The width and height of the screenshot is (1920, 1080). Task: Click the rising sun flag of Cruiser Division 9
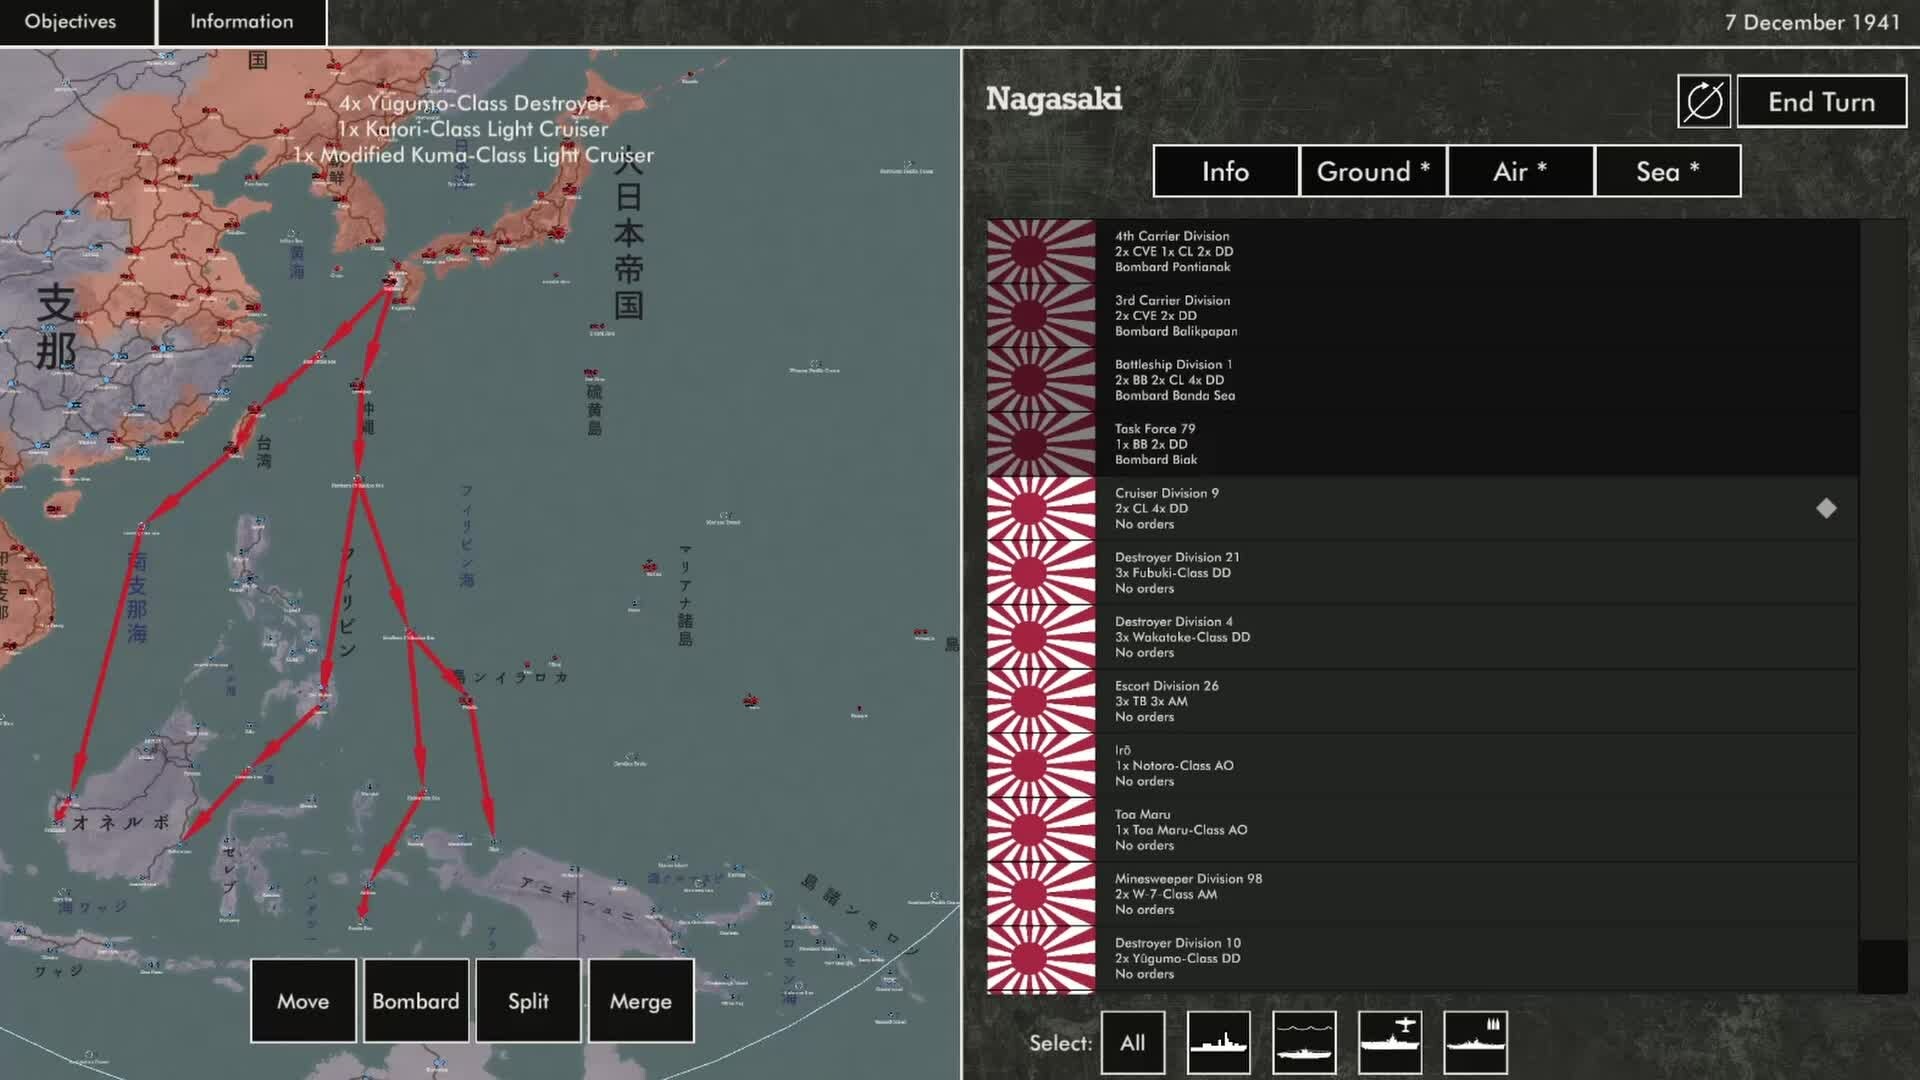1041,508
